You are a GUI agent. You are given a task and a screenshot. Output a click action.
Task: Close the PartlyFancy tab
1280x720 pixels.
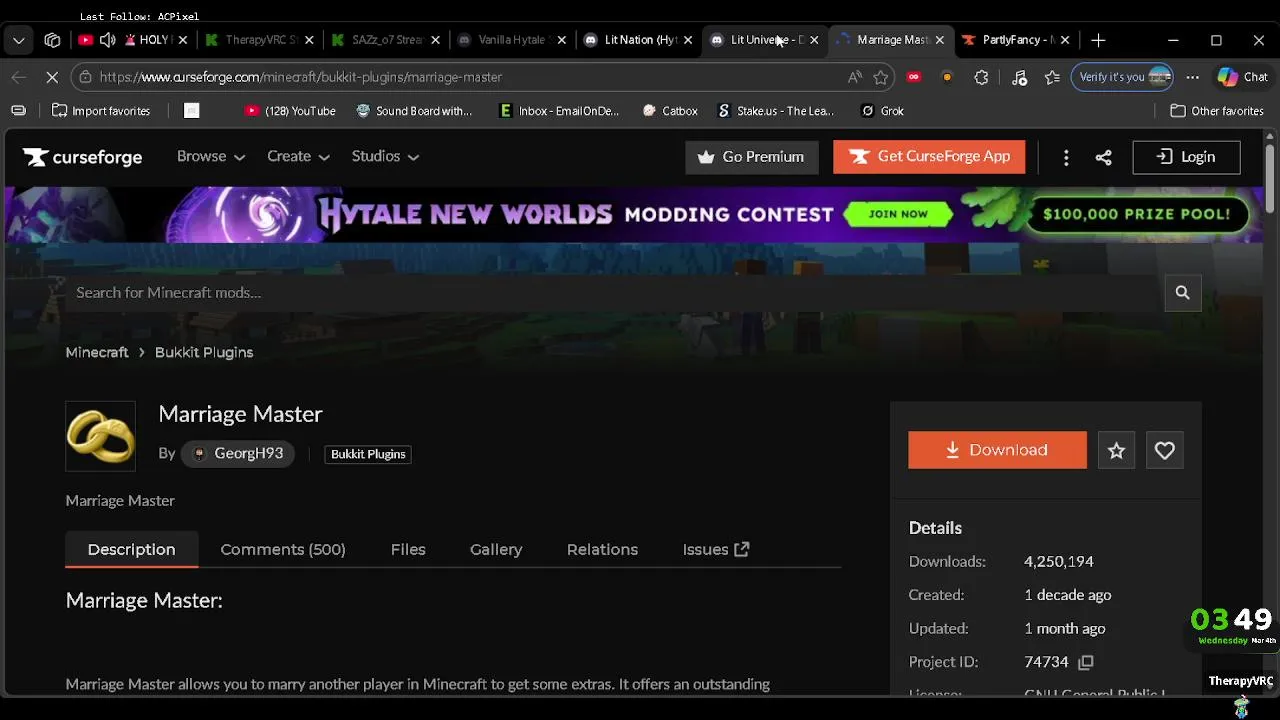pos(1064,40)
